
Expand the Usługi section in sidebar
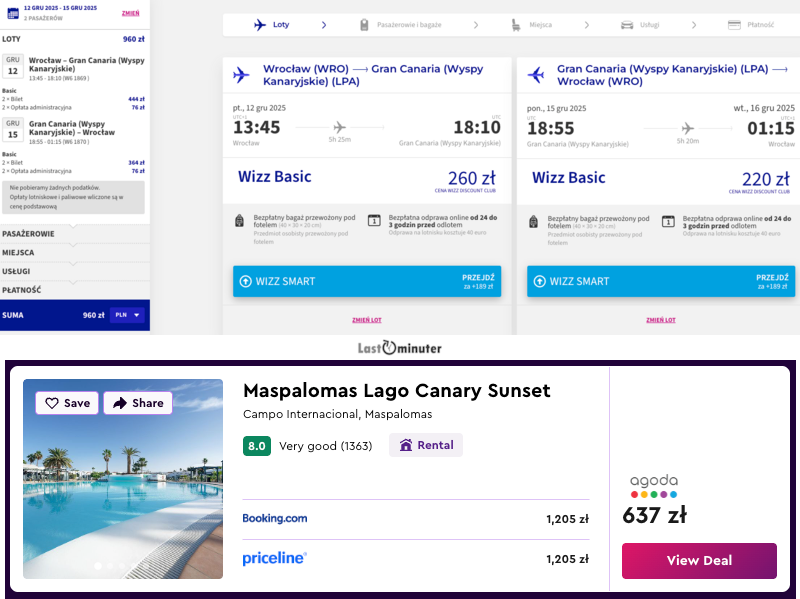point(74,271)
